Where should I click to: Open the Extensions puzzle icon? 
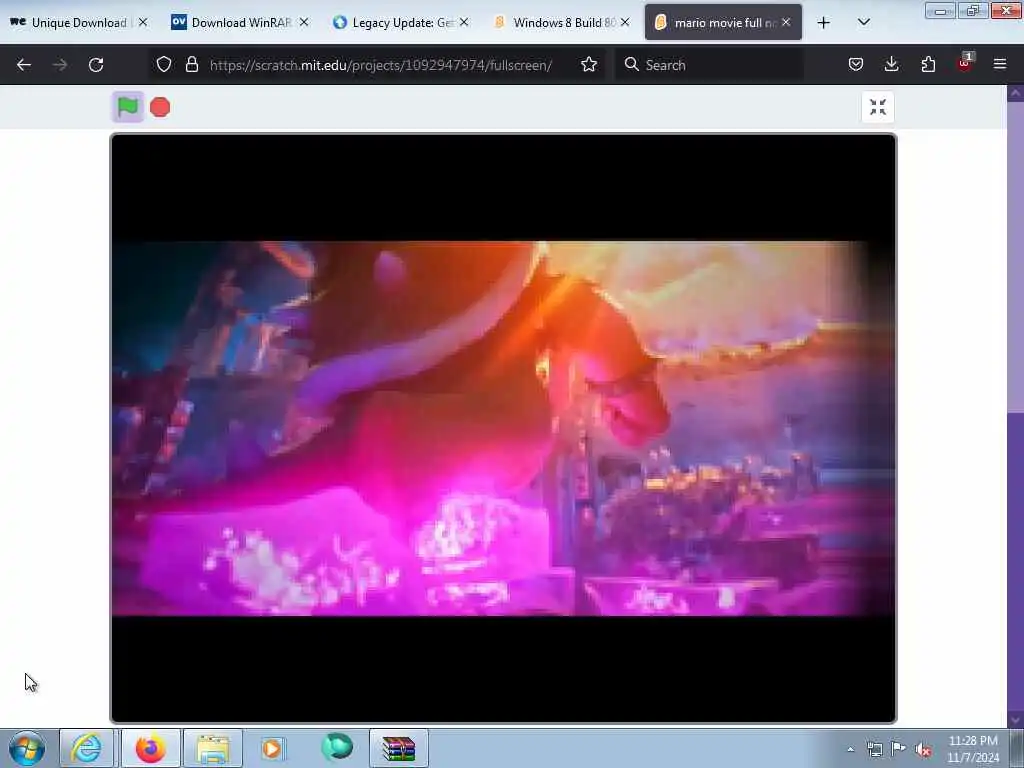click(x=928, y=64)
